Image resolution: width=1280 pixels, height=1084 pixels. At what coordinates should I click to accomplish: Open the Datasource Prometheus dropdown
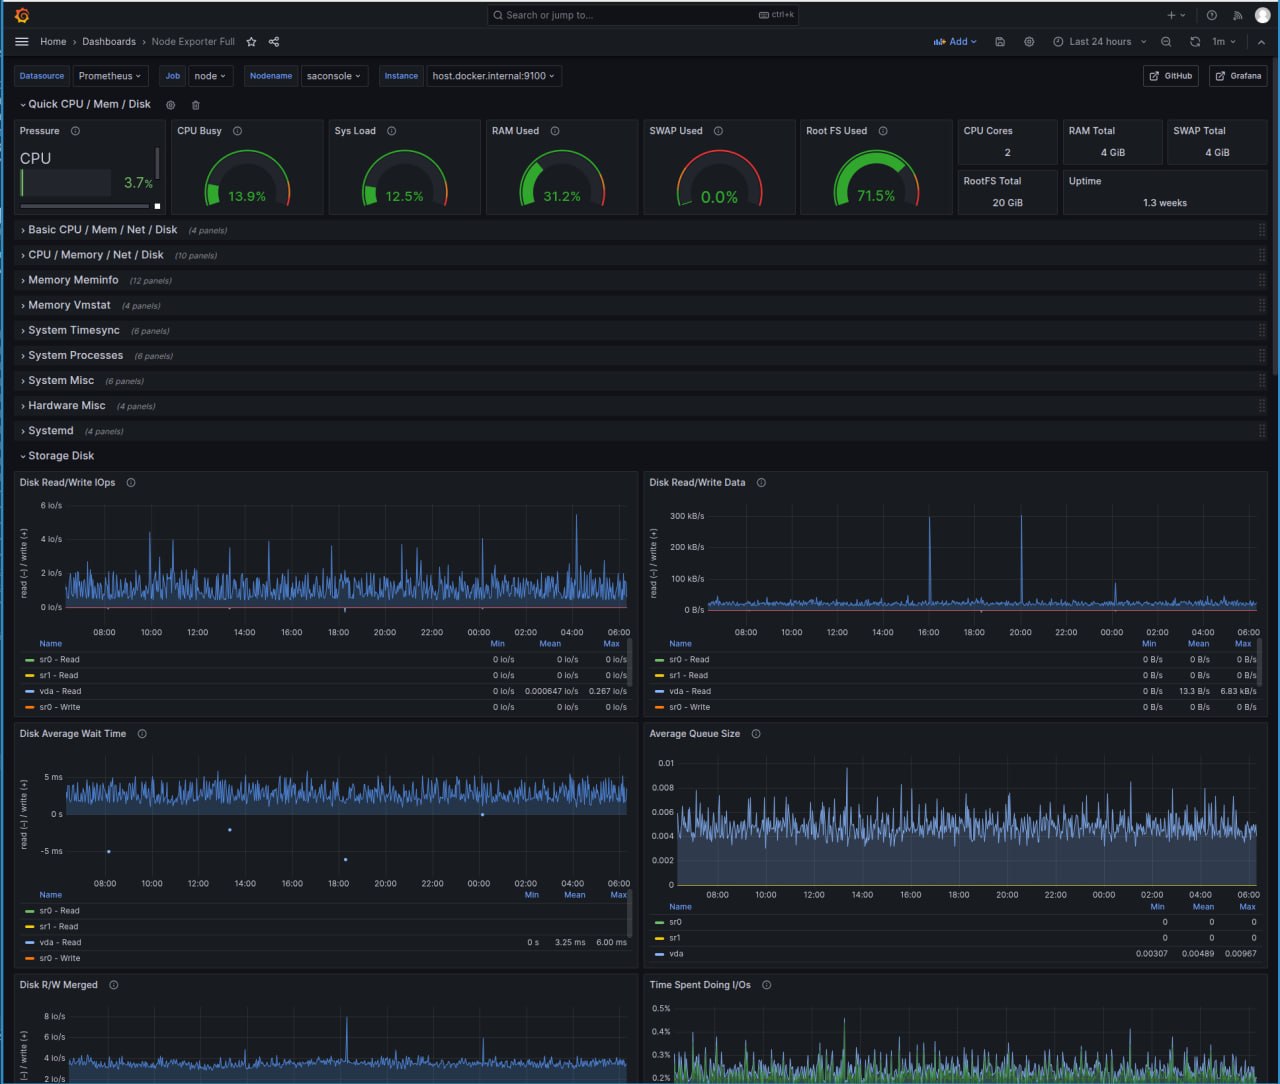110,76
